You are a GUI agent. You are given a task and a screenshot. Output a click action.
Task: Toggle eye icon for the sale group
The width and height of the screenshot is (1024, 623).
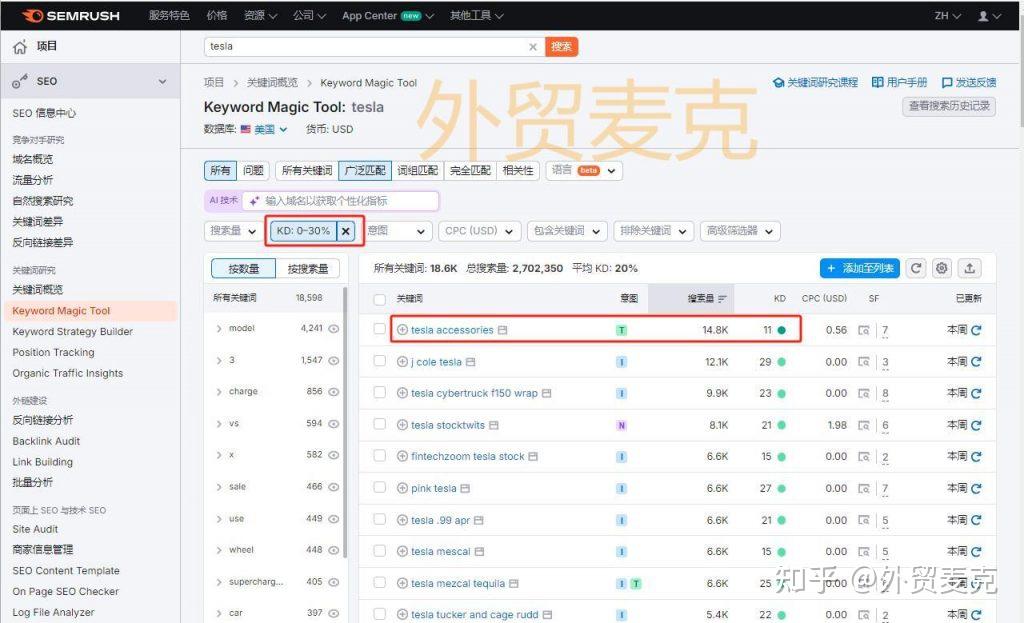(x=334, y=487)
